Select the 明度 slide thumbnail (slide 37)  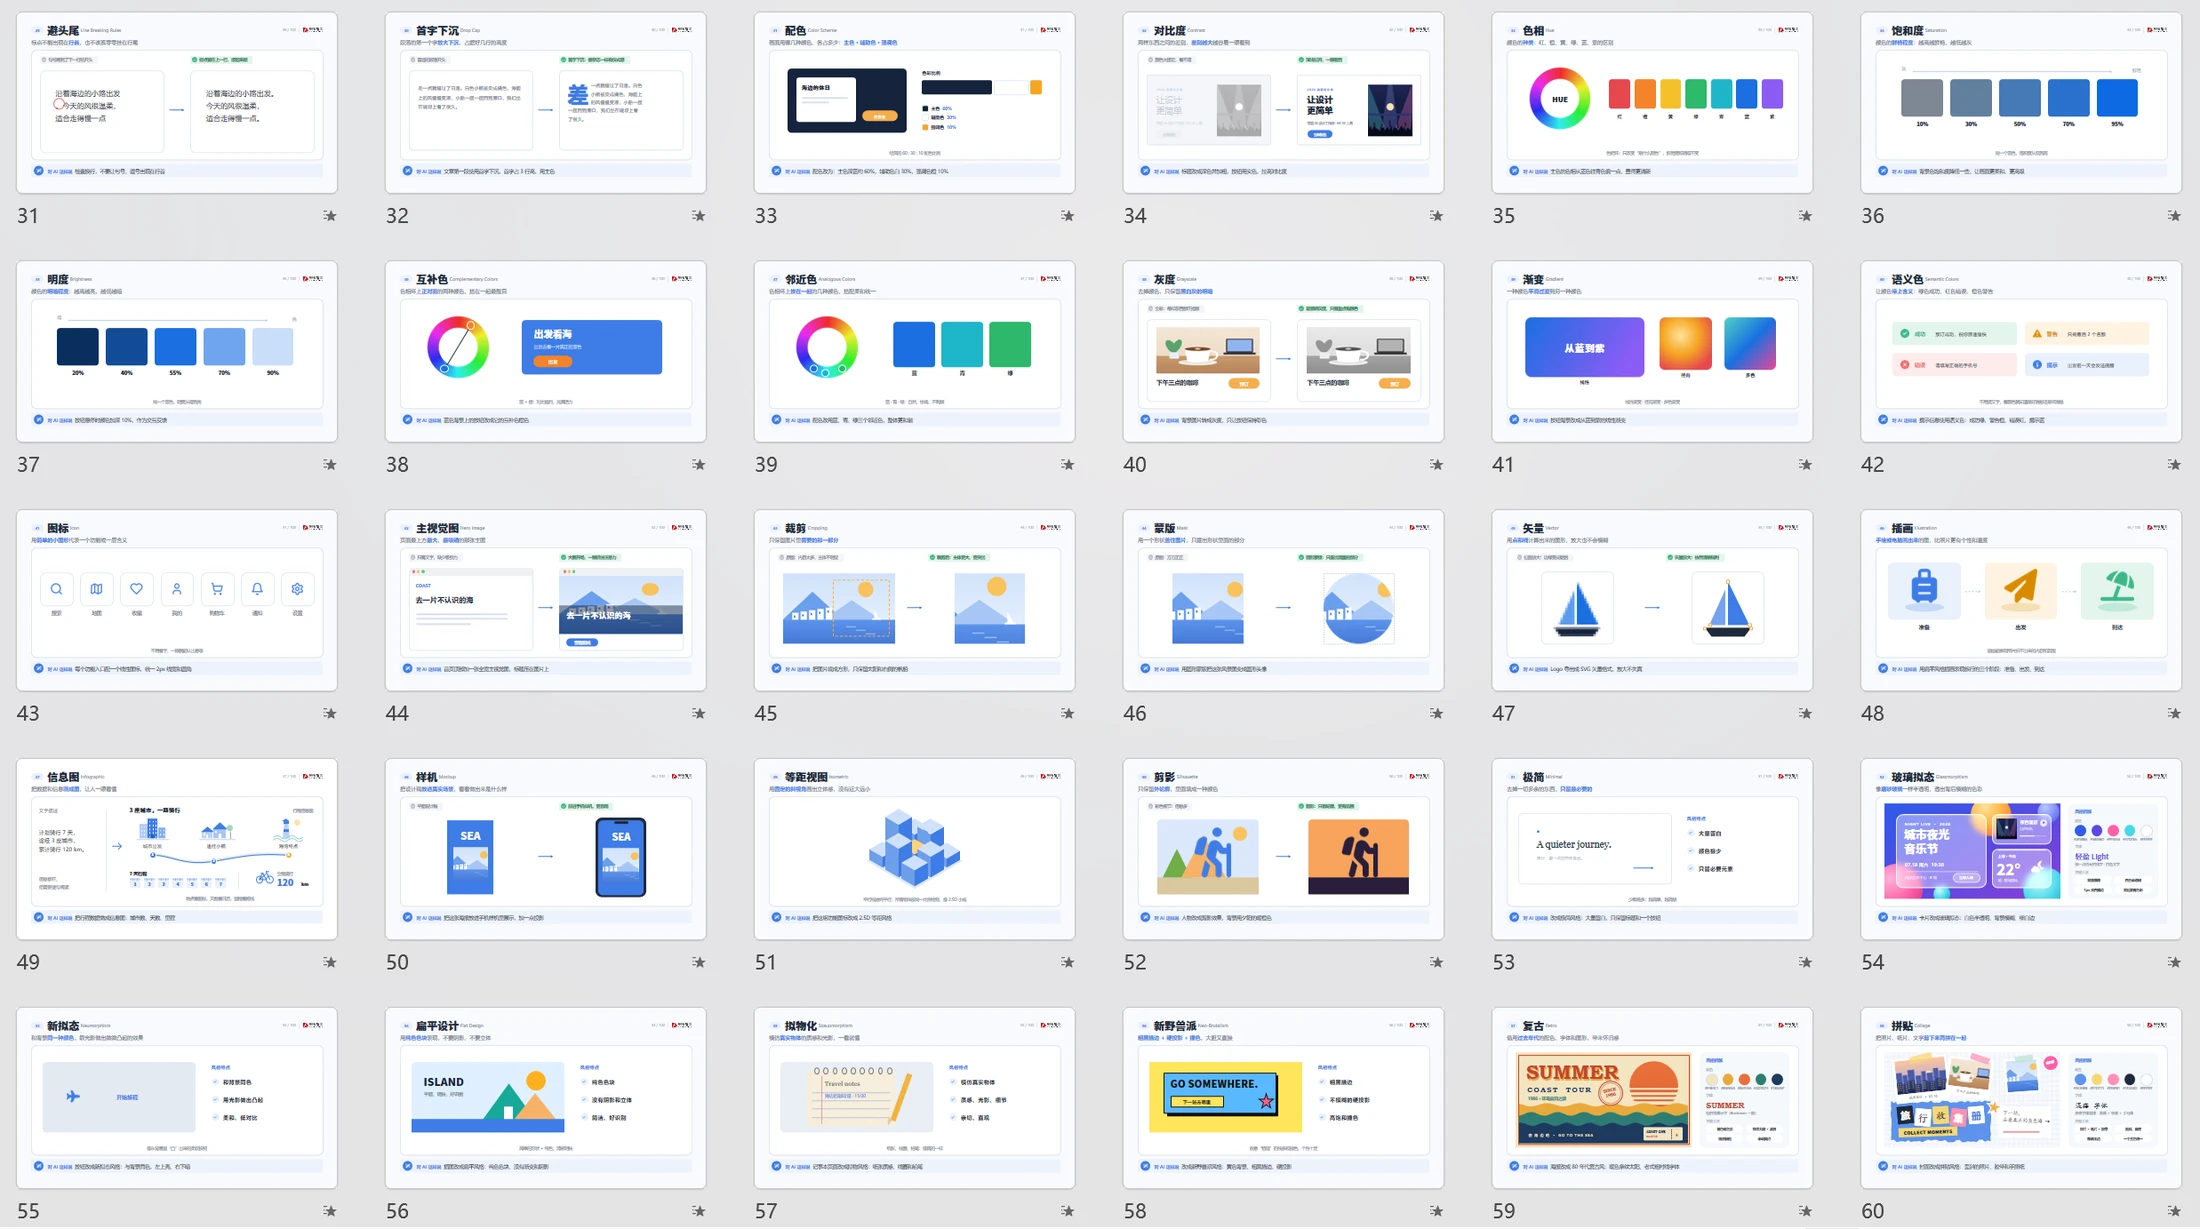click(177, 352)
